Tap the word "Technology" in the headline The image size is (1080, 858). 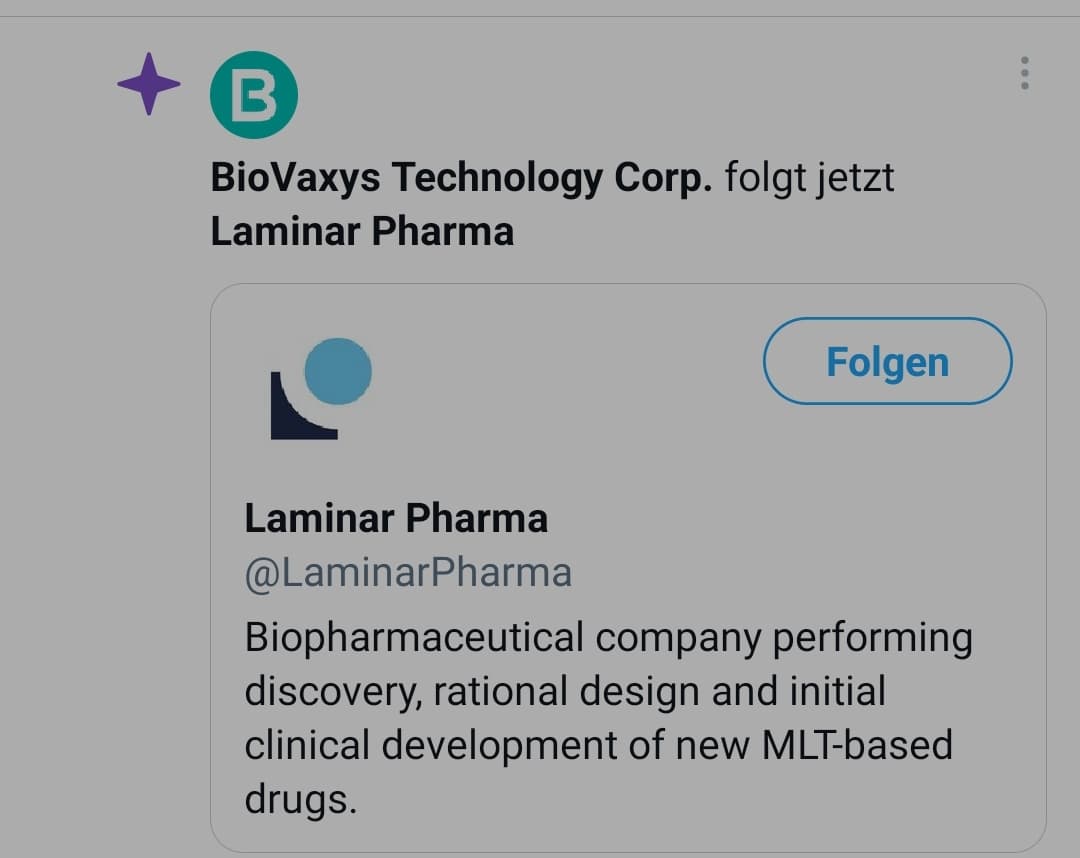pos(496,178)
